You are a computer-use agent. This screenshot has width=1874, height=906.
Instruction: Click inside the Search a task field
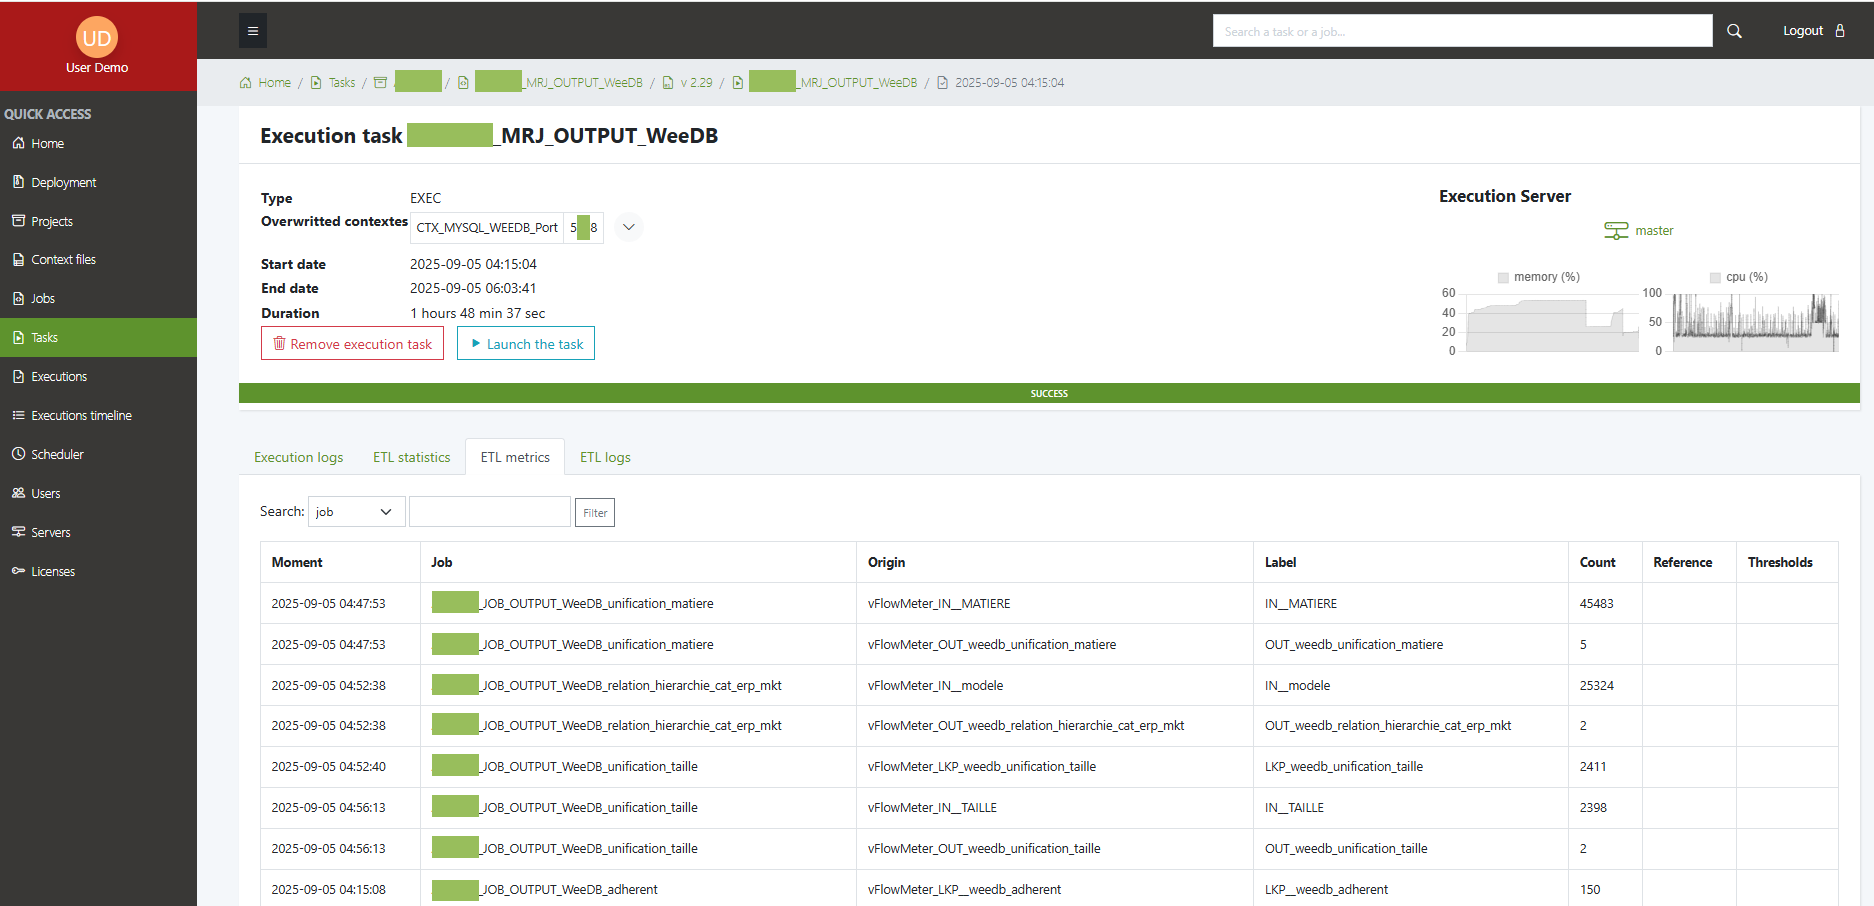point(1462,30)
